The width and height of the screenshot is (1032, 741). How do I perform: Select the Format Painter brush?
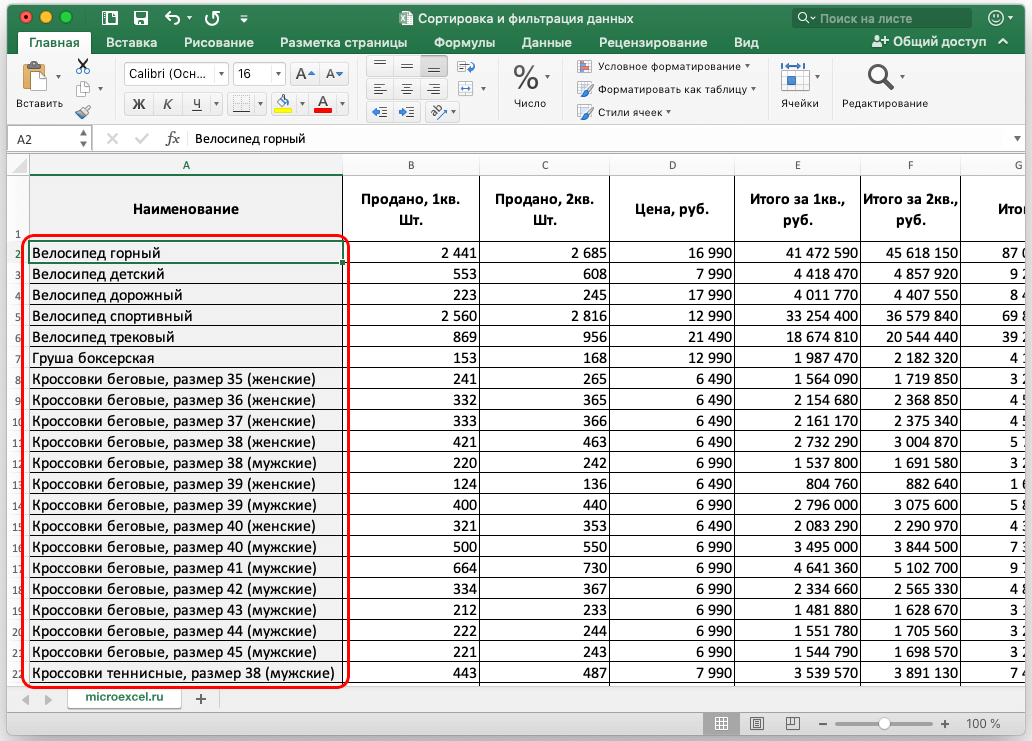click(83, 111)
